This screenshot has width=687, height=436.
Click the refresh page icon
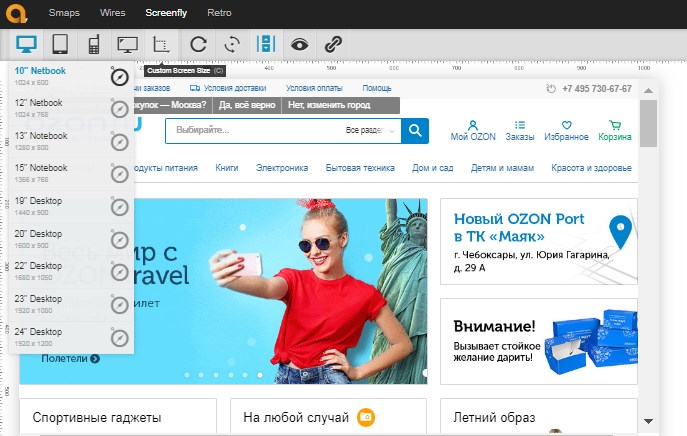(198, 44)
